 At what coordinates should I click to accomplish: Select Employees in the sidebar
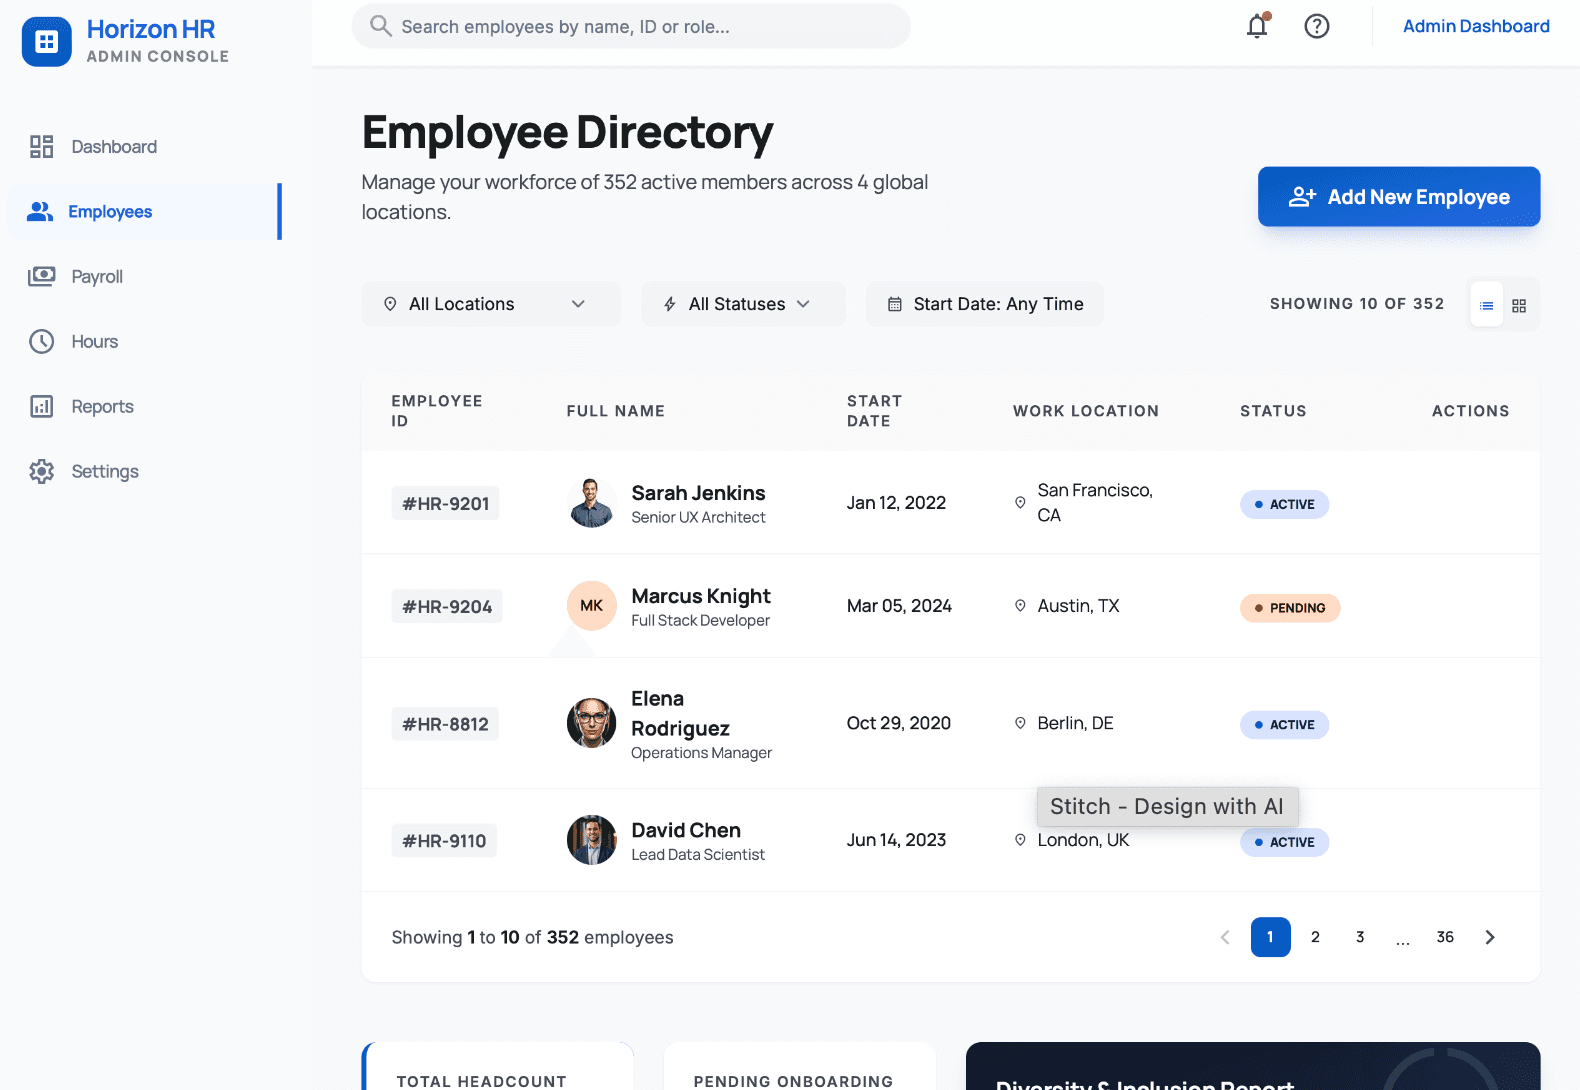coord(145,212)
